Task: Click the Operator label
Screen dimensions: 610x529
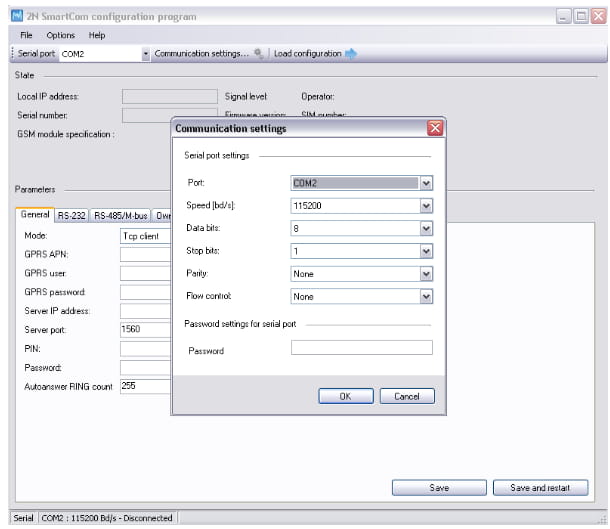Action: [318, 96]
